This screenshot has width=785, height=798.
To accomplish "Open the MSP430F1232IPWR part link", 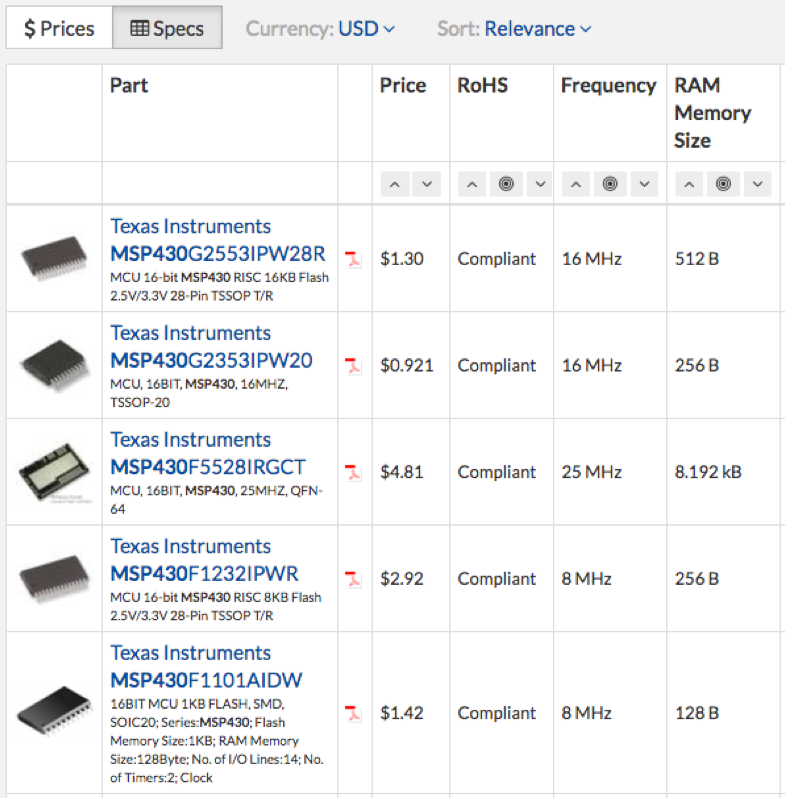I will coord(204,574).
